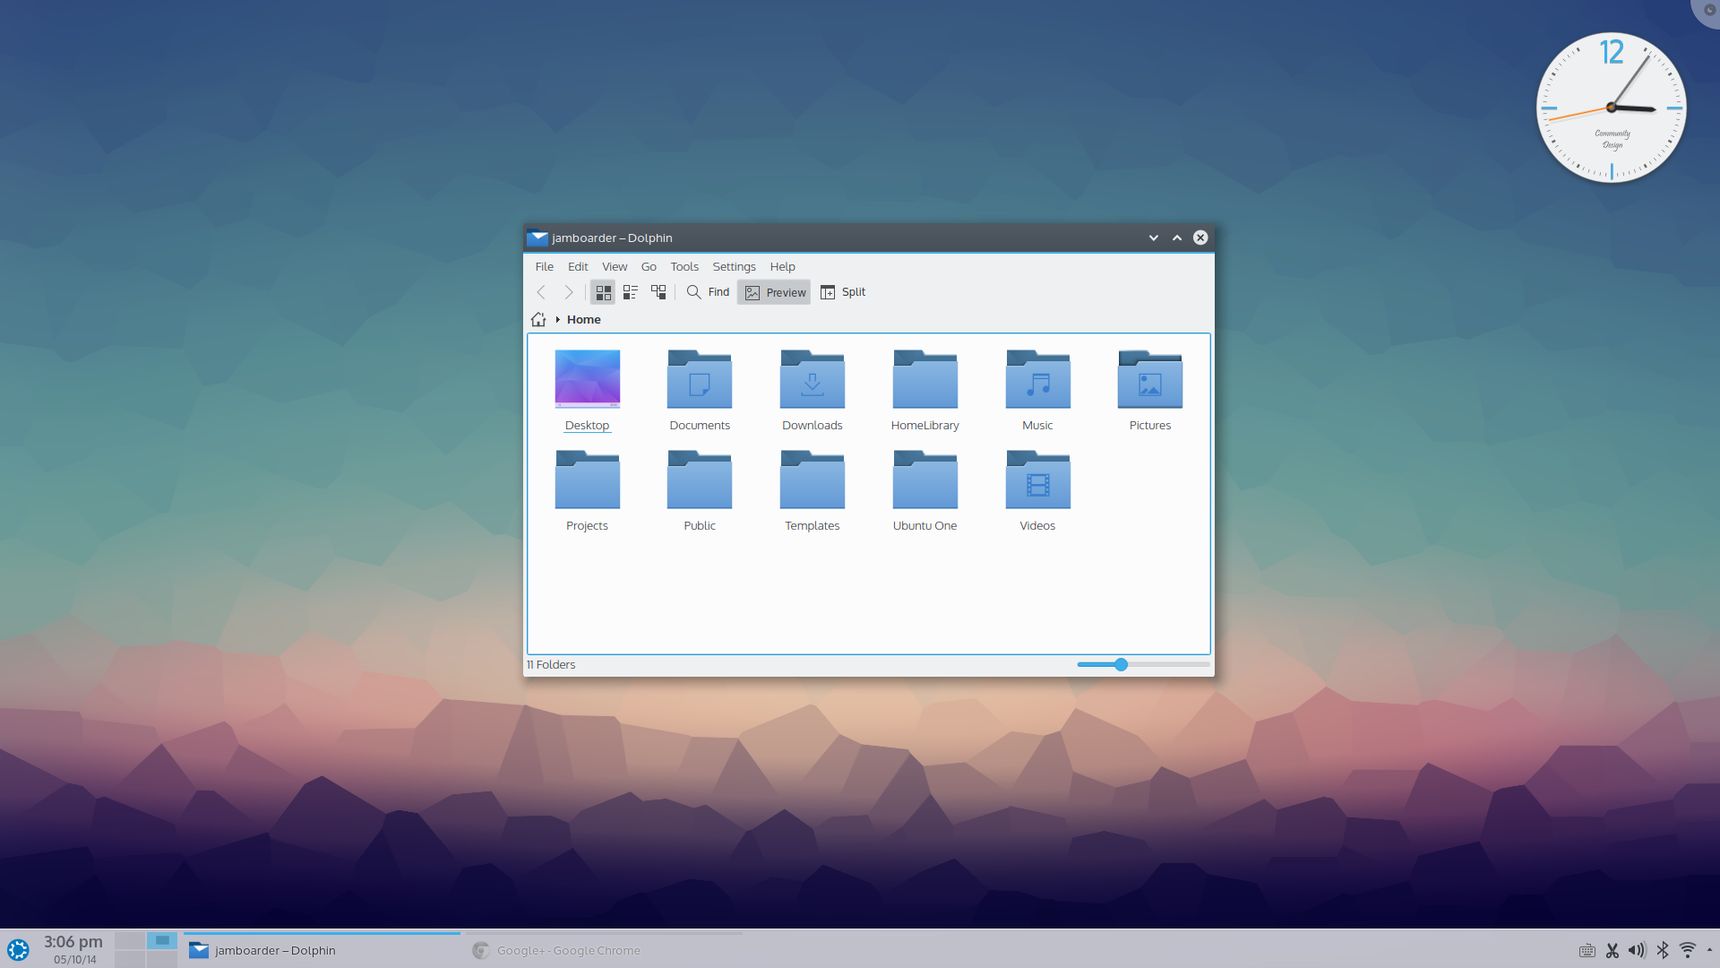Minimize Dolphin with the down chevron
This screenshot has width=1720, height=968.
1153,238
